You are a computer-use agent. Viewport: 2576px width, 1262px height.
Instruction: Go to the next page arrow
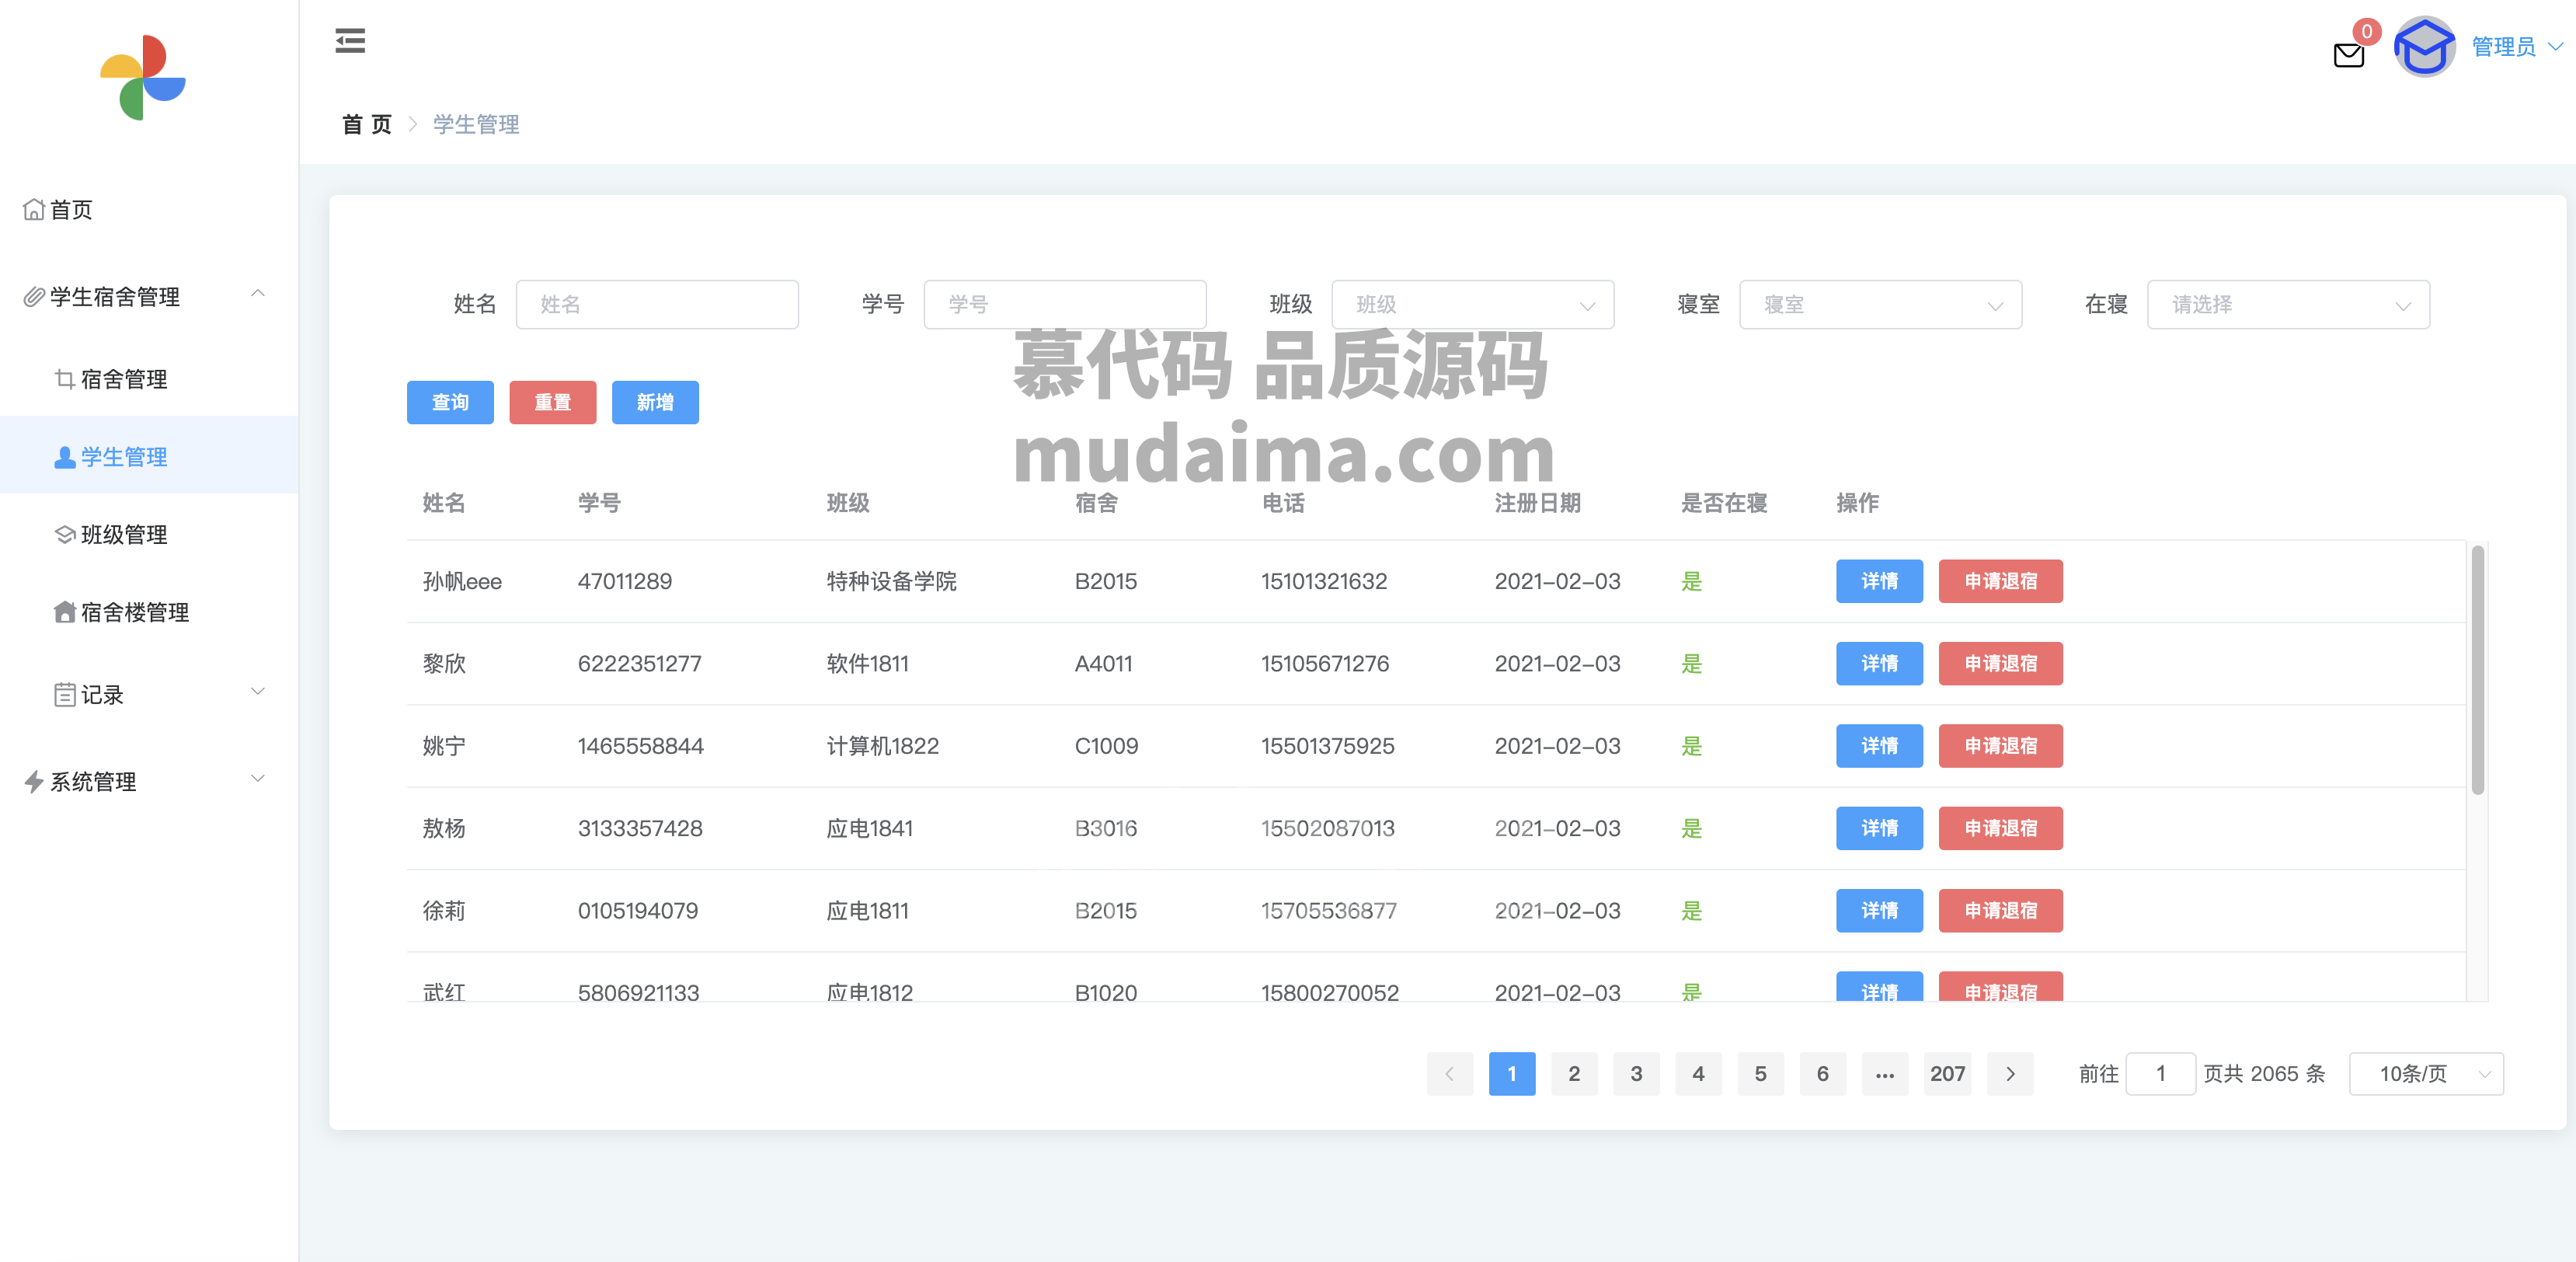tap(2010, 1074)
